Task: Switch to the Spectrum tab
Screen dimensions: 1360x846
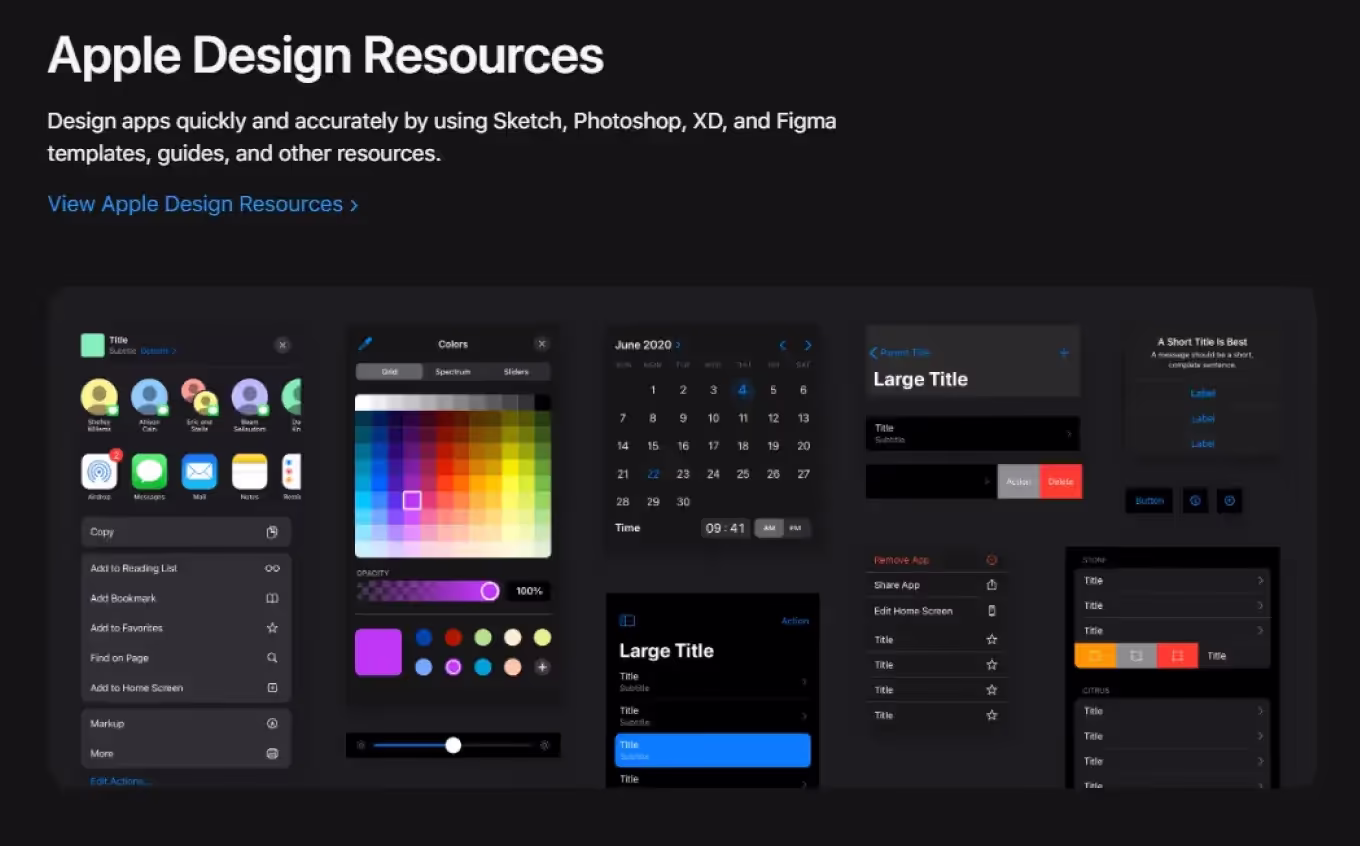Action: 452,372
